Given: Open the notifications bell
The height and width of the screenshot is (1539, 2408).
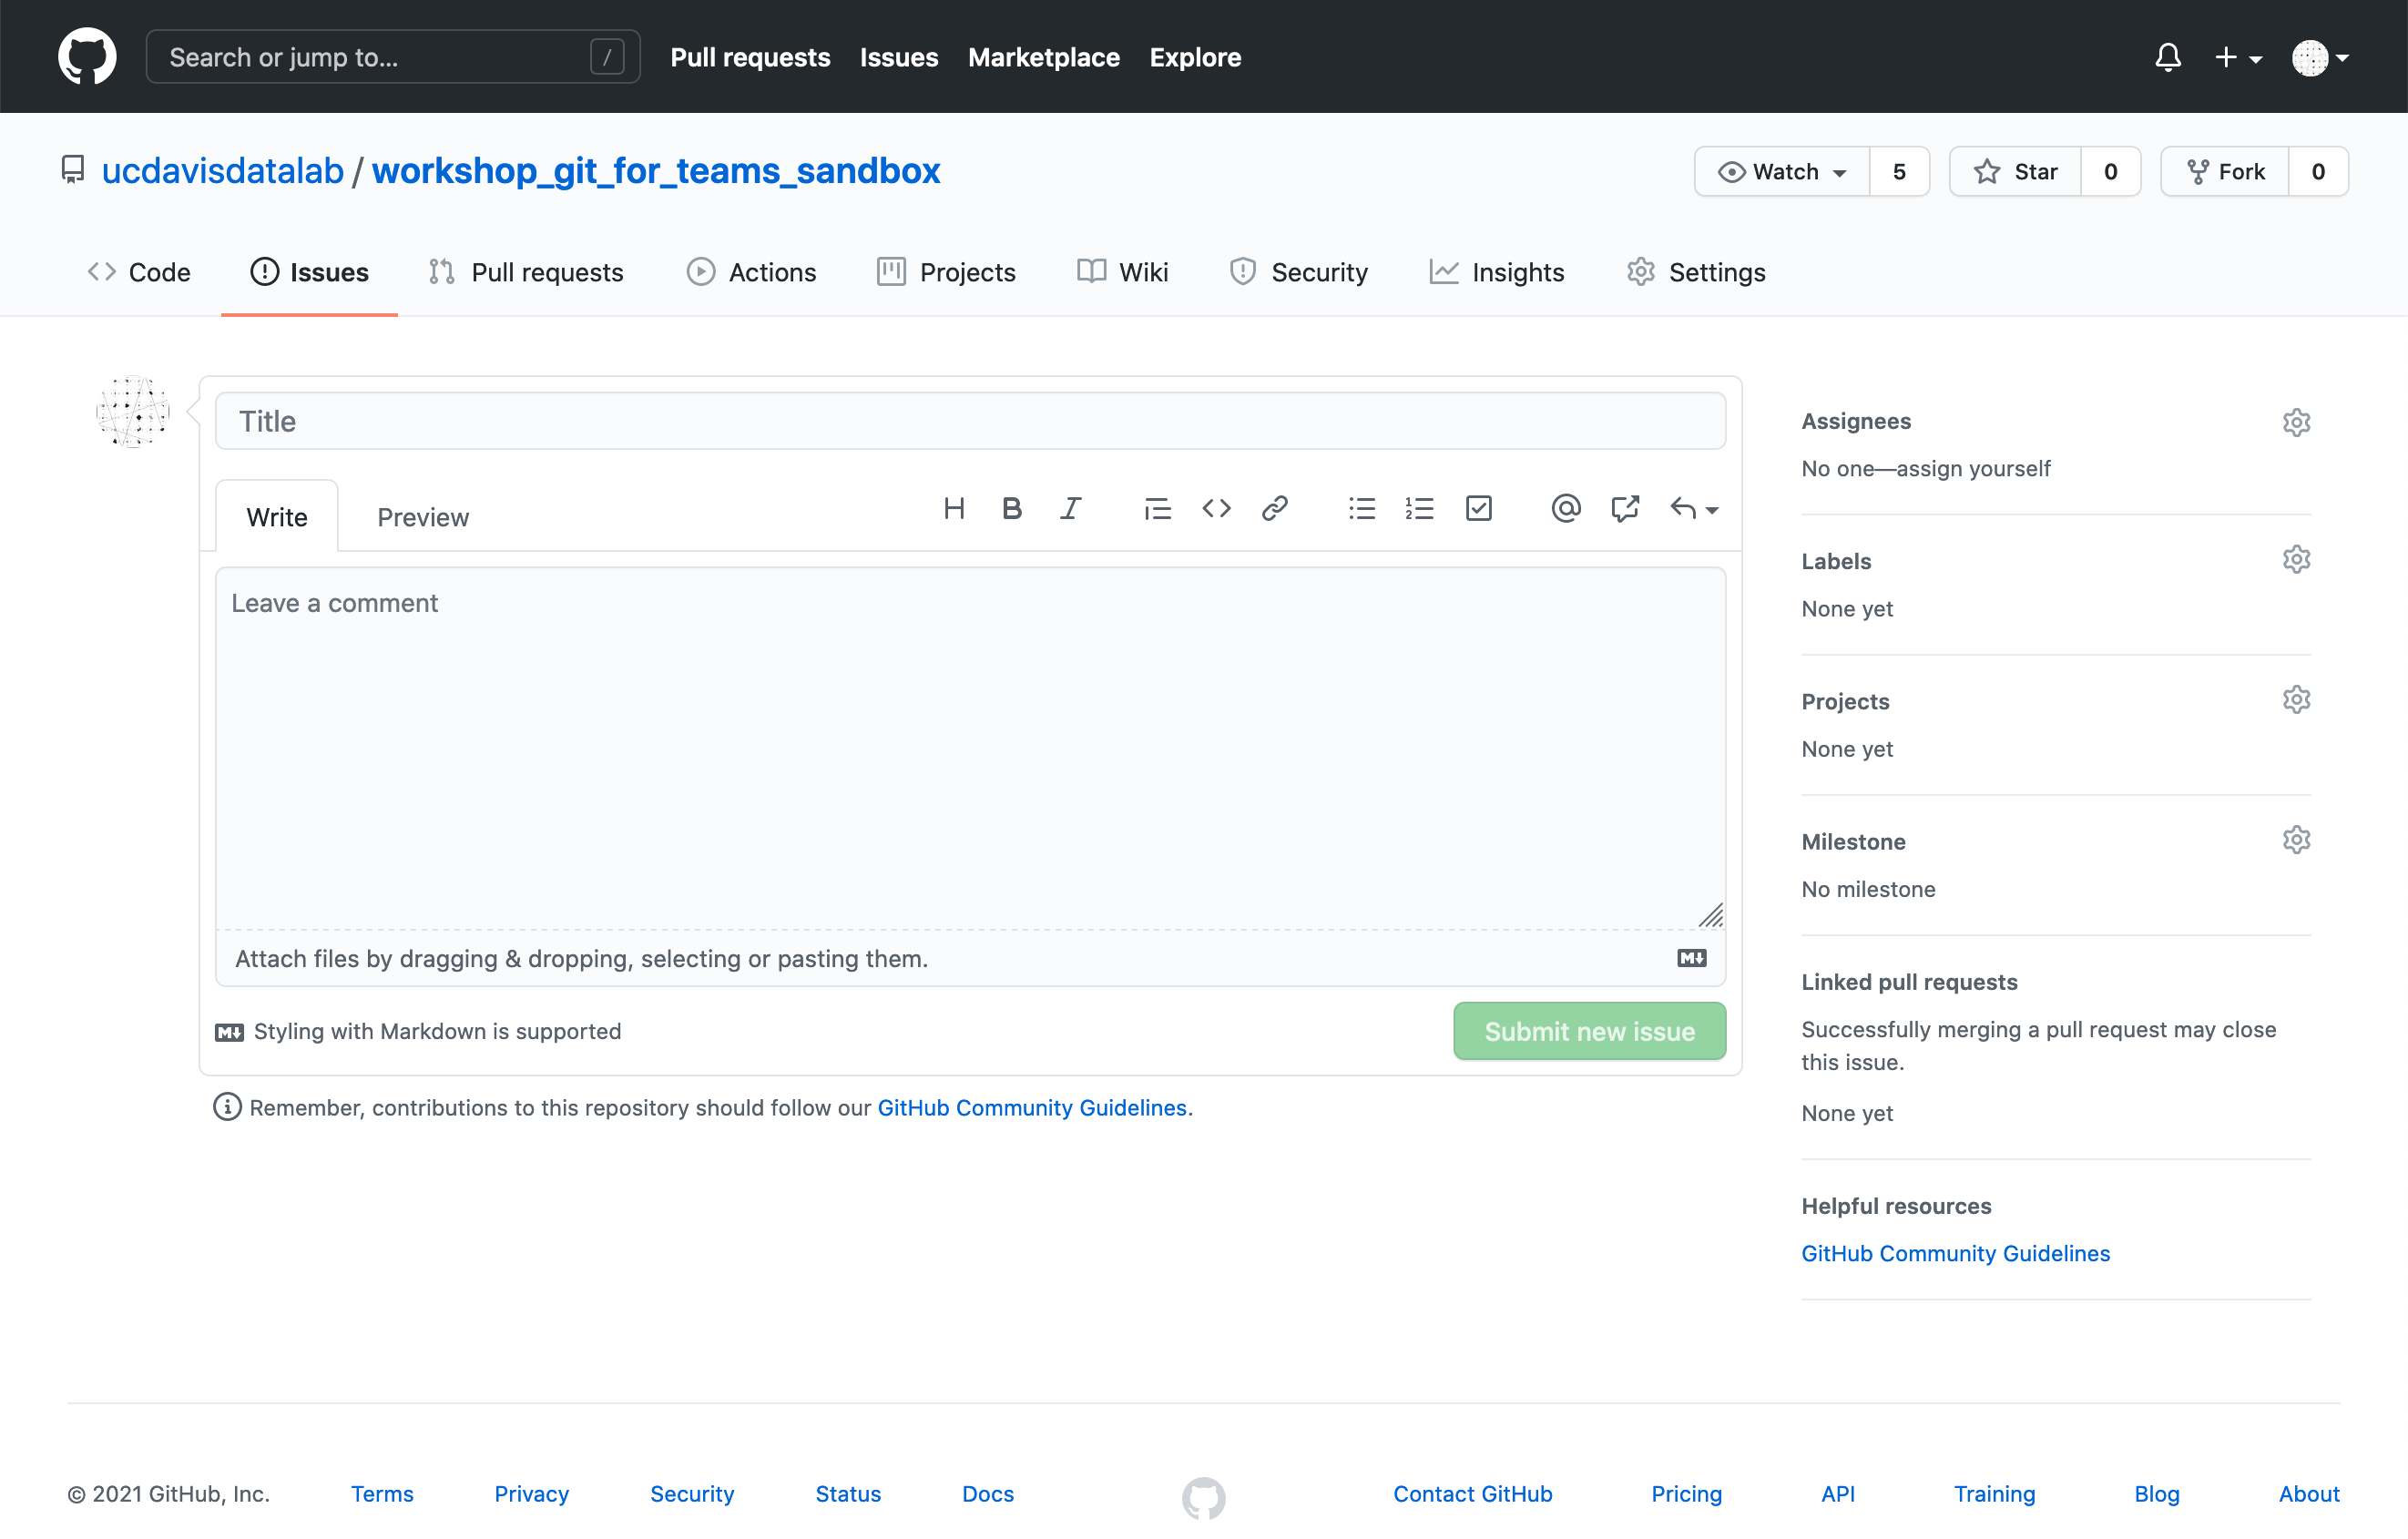Looking at the screenshot, I should 2167,57.
